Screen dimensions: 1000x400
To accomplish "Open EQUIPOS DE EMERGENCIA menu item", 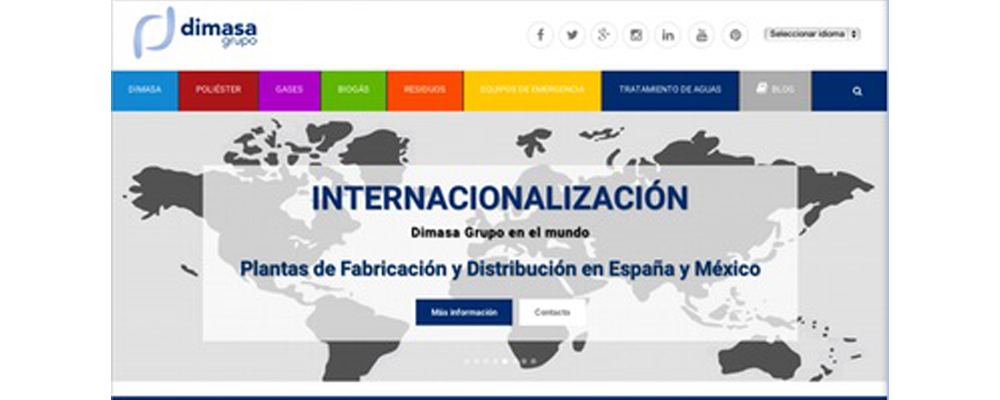I will coord(532,90).
